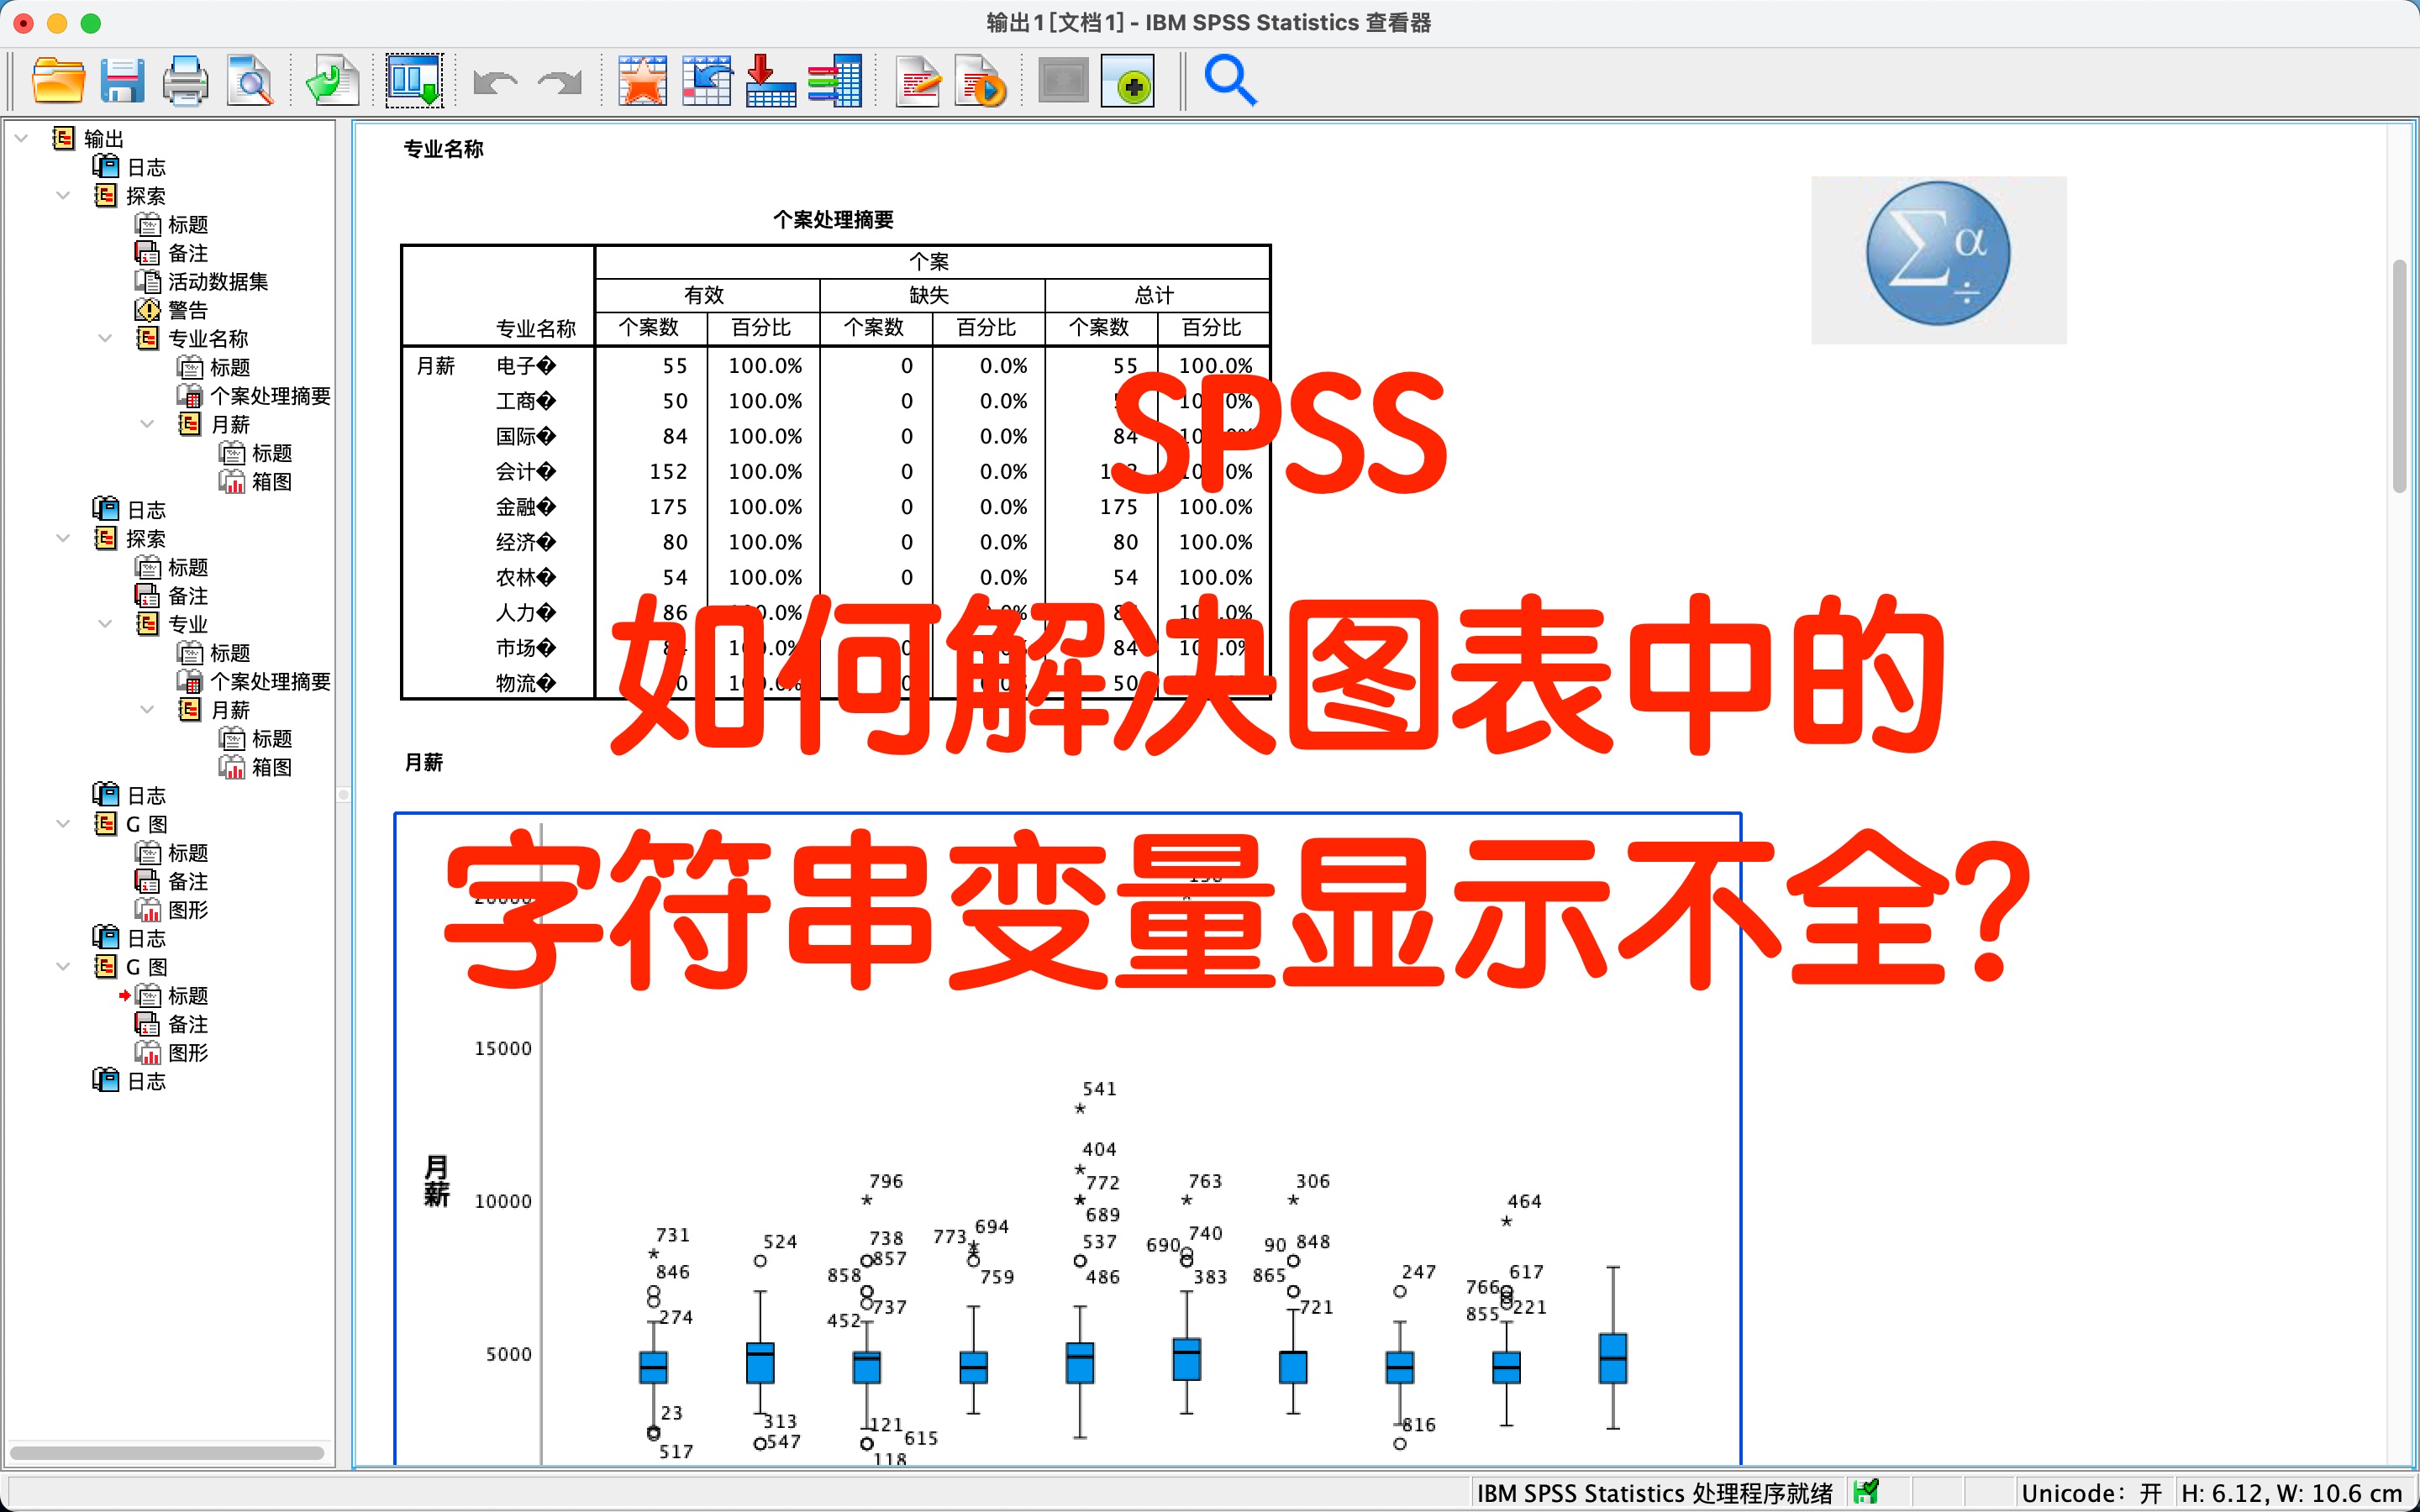Collapse the first G 图 node
Image resolution: width=2420 pixels, height=1512 pixels.
click(63, 824)
